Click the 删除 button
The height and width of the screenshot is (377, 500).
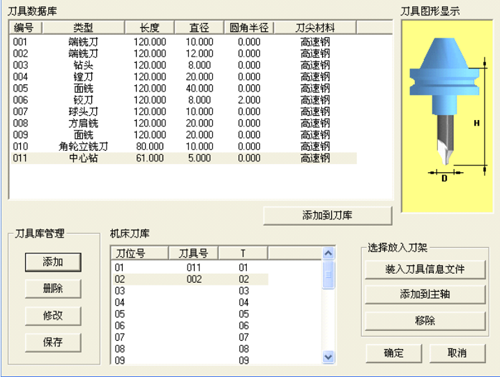(53, 288)
